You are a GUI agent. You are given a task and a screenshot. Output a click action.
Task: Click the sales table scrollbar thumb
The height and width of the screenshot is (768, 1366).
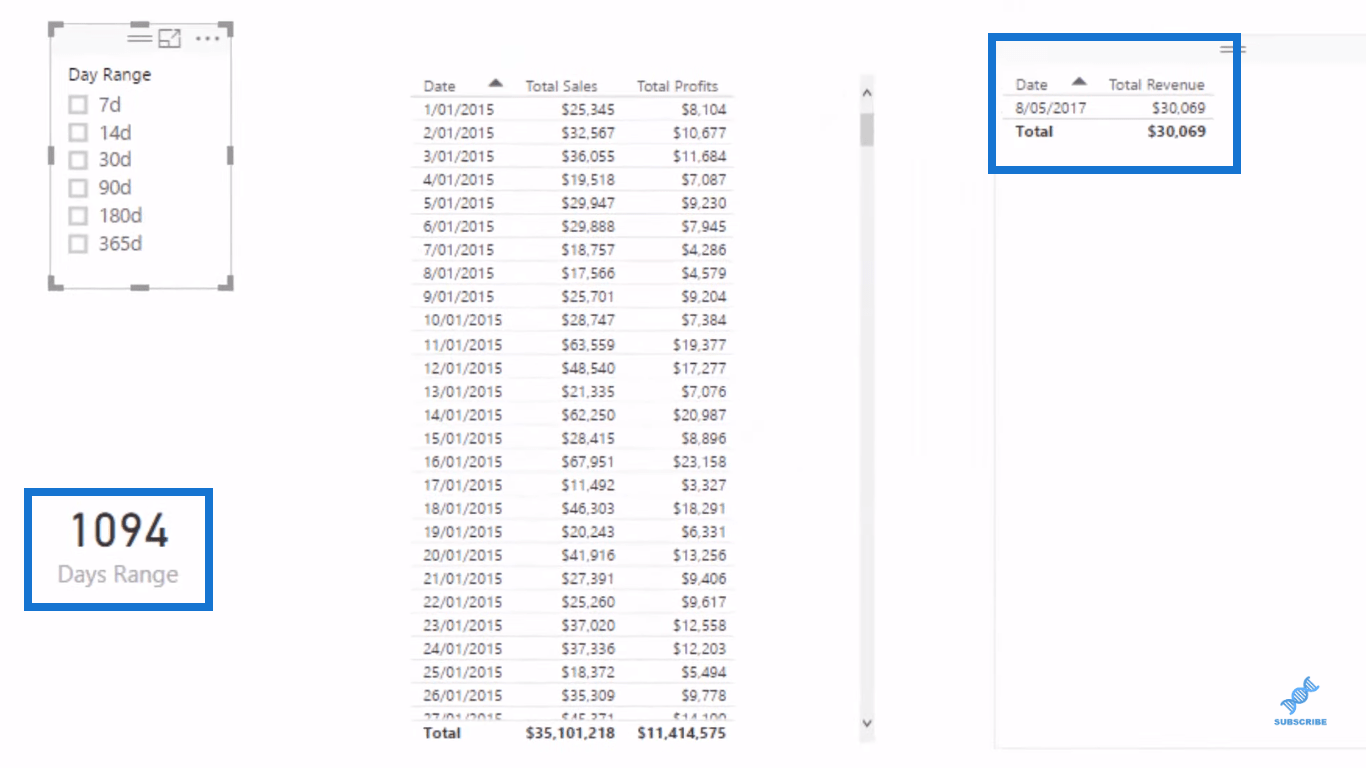[867, 130]
